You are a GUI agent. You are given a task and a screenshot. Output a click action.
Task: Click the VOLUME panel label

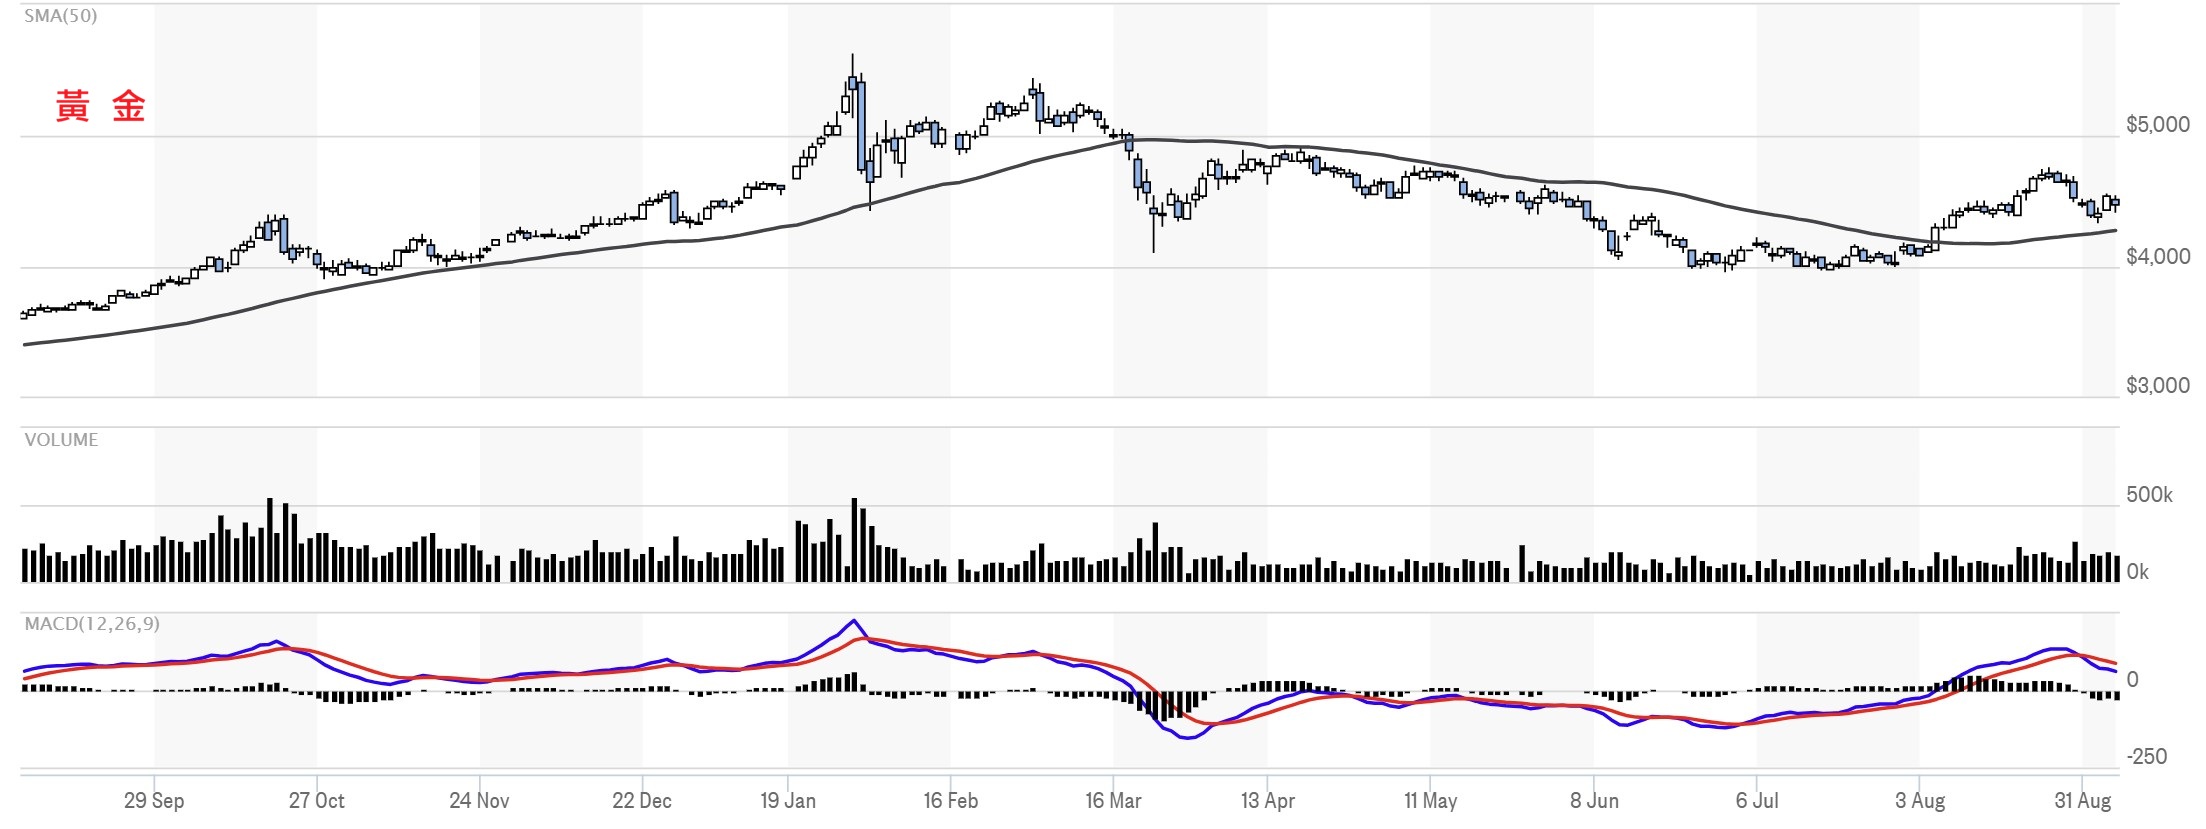point(61,440)
